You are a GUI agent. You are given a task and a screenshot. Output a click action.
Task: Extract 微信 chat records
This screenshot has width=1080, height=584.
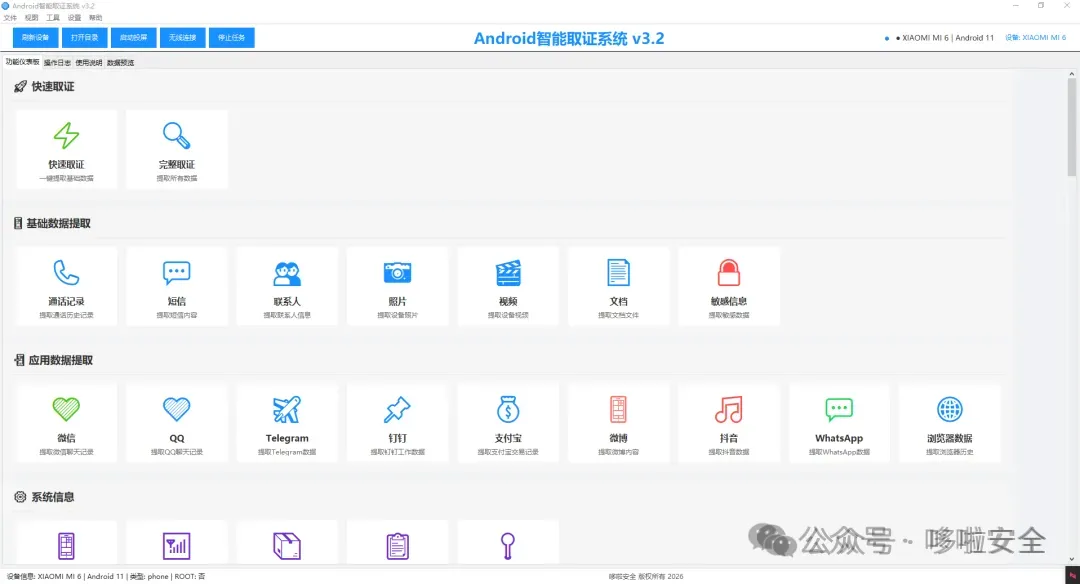[x=66, y=423]
